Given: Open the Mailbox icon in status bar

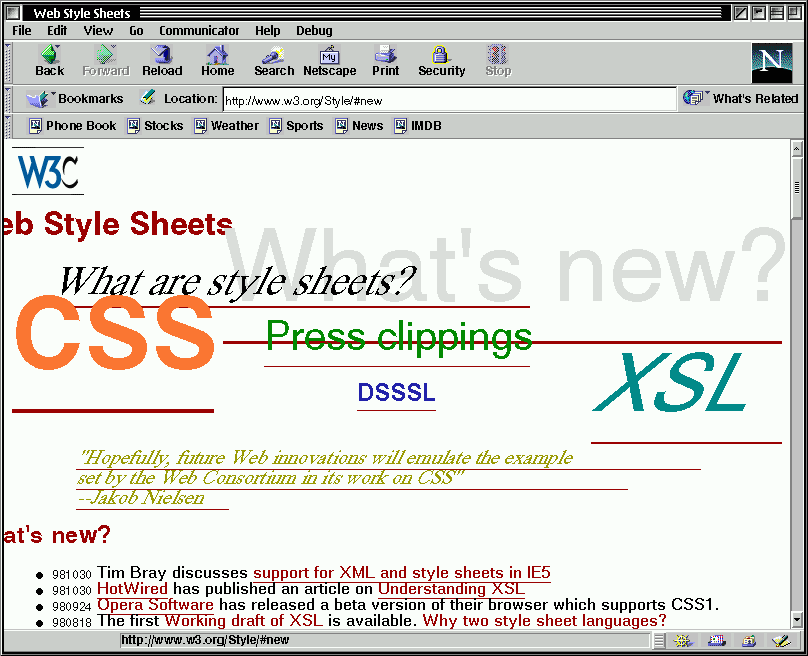Looking at the screenshot, I should (x=716, y=641).
